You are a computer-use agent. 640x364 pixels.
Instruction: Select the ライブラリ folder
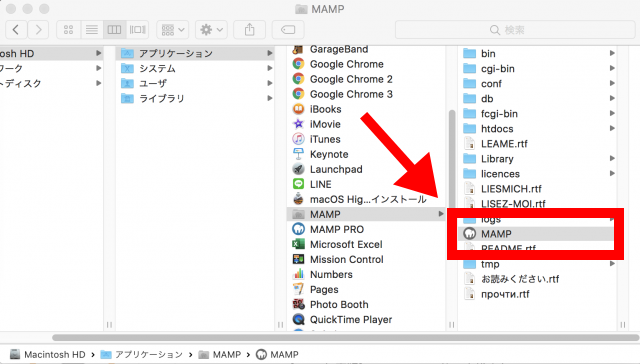click(x=196, y=98)
